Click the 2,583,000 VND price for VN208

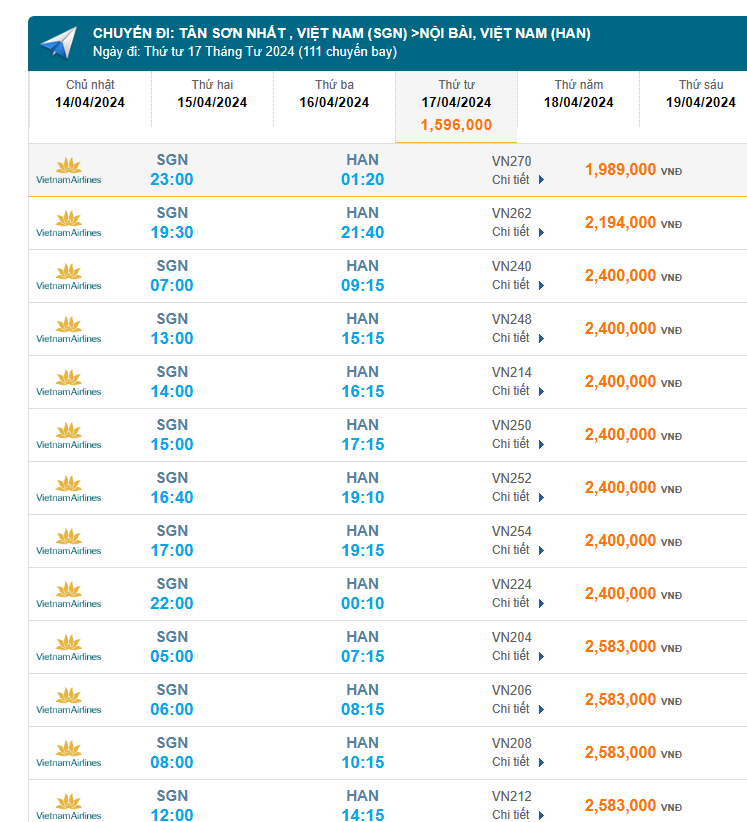click(x=620, y=753)
